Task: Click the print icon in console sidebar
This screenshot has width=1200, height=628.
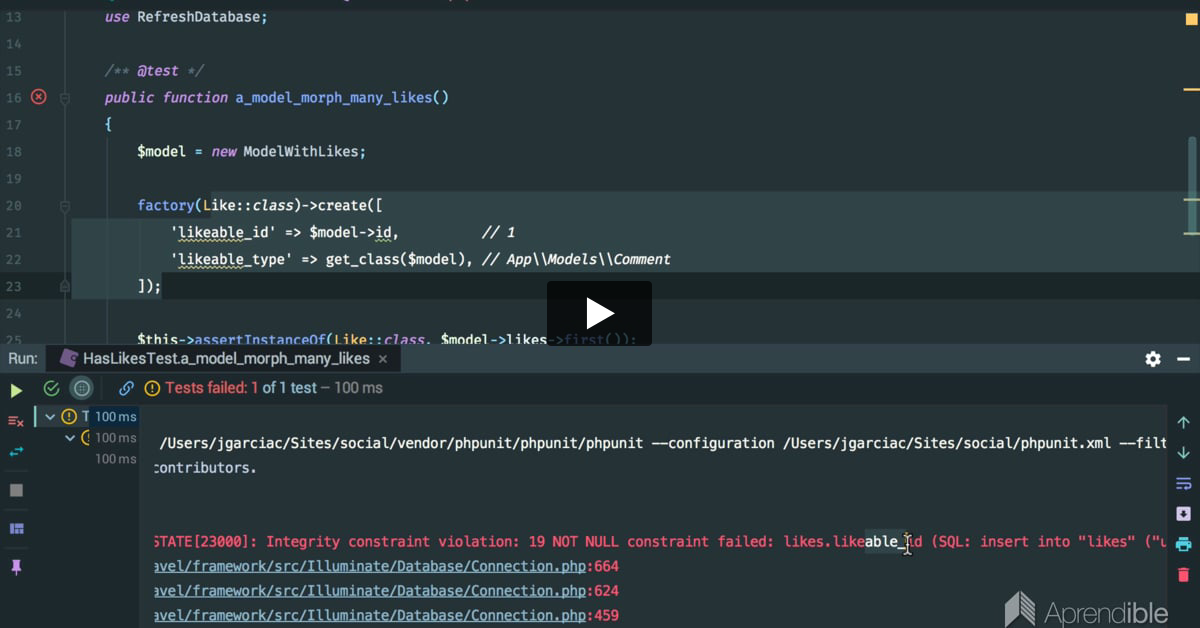Action: point(1183,544)
